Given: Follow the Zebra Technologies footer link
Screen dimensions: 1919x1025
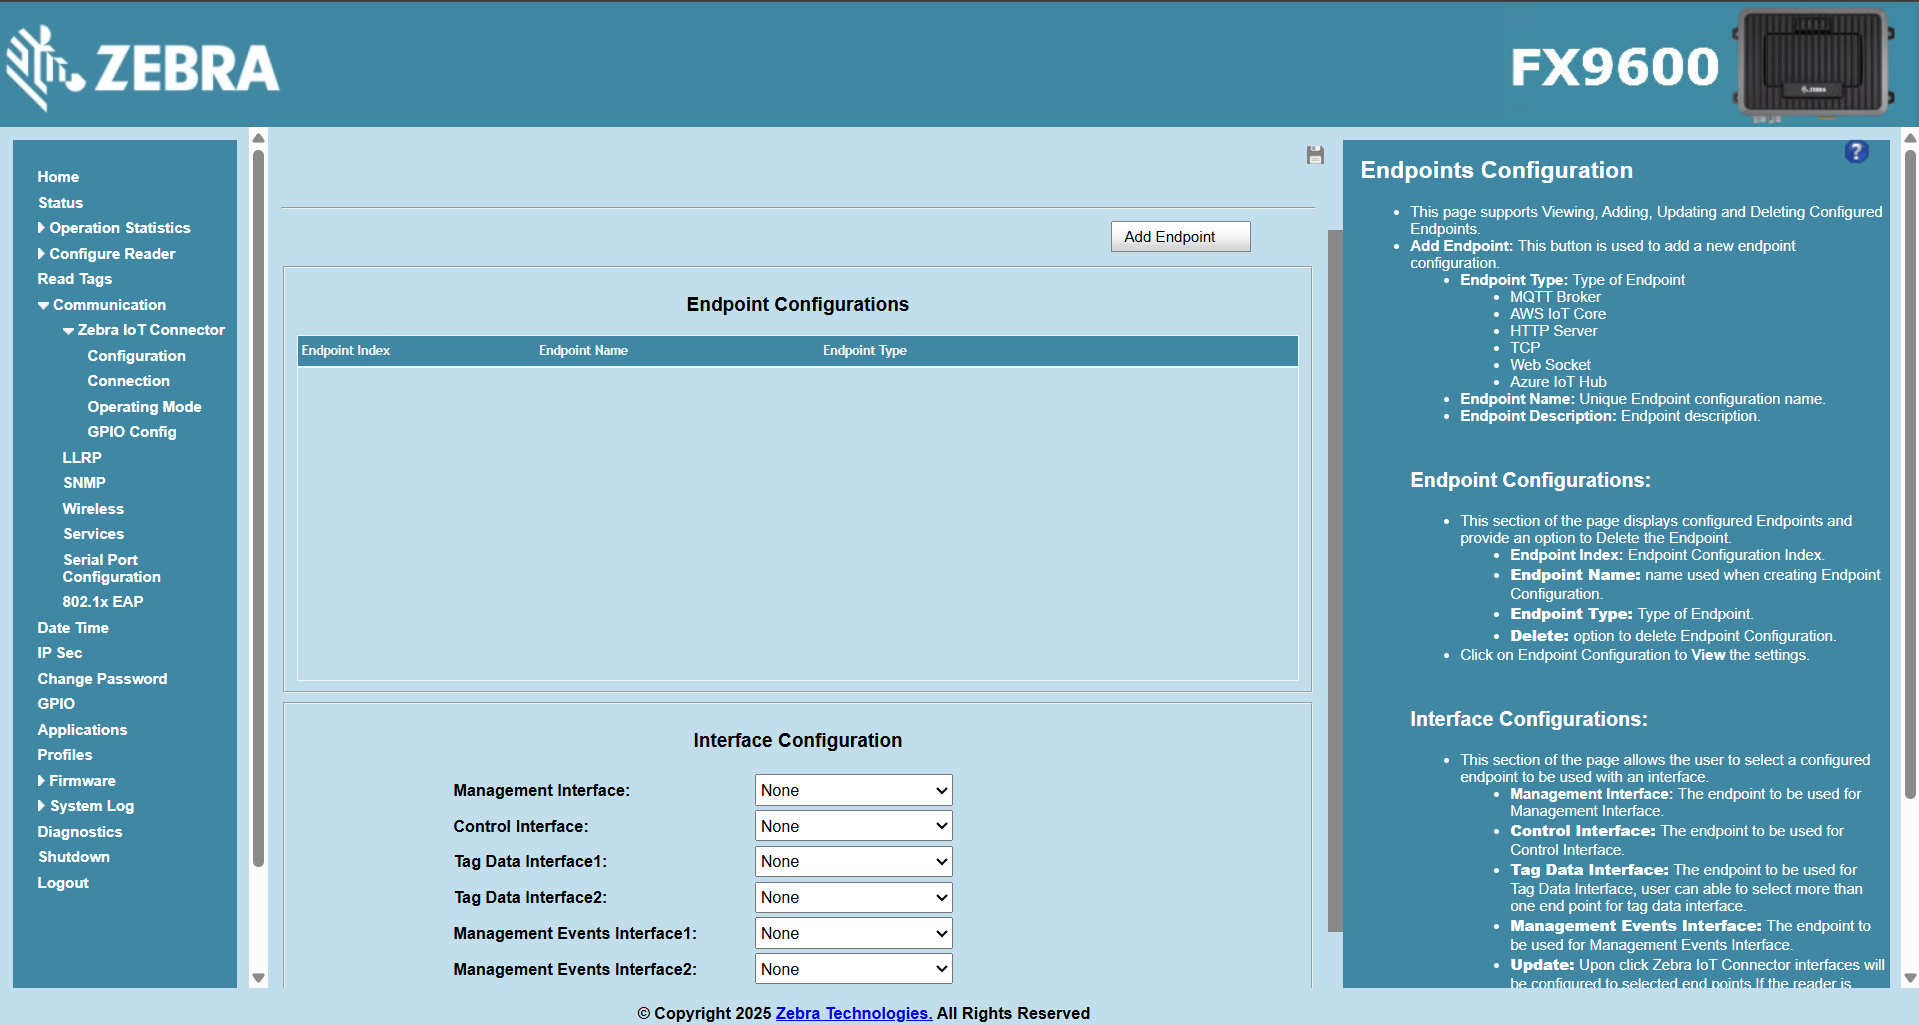Looking at the screenshot, I should click(854, 1013).
